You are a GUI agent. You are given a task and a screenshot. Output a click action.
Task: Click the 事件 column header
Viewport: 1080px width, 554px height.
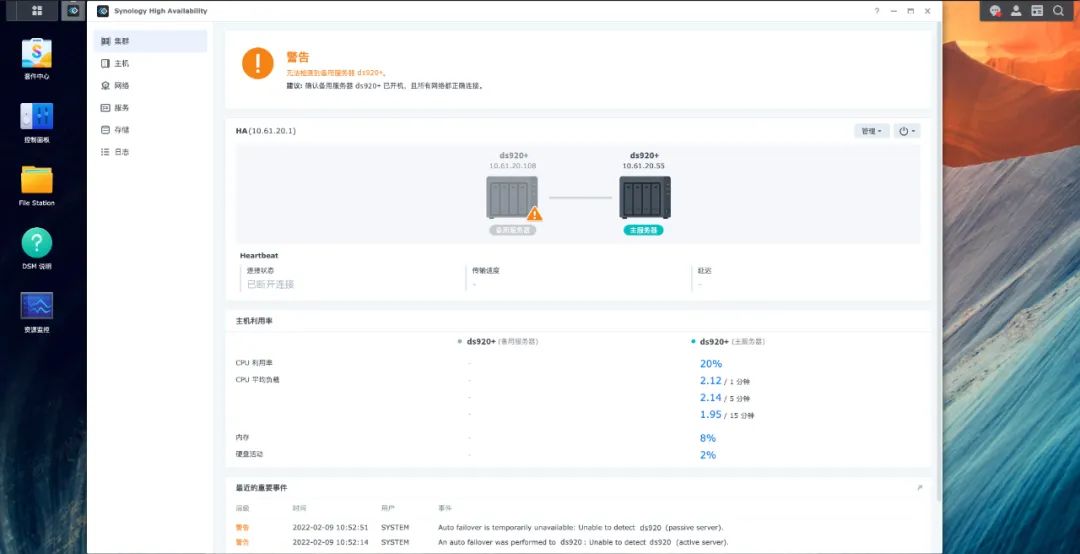tap(445, 509)
